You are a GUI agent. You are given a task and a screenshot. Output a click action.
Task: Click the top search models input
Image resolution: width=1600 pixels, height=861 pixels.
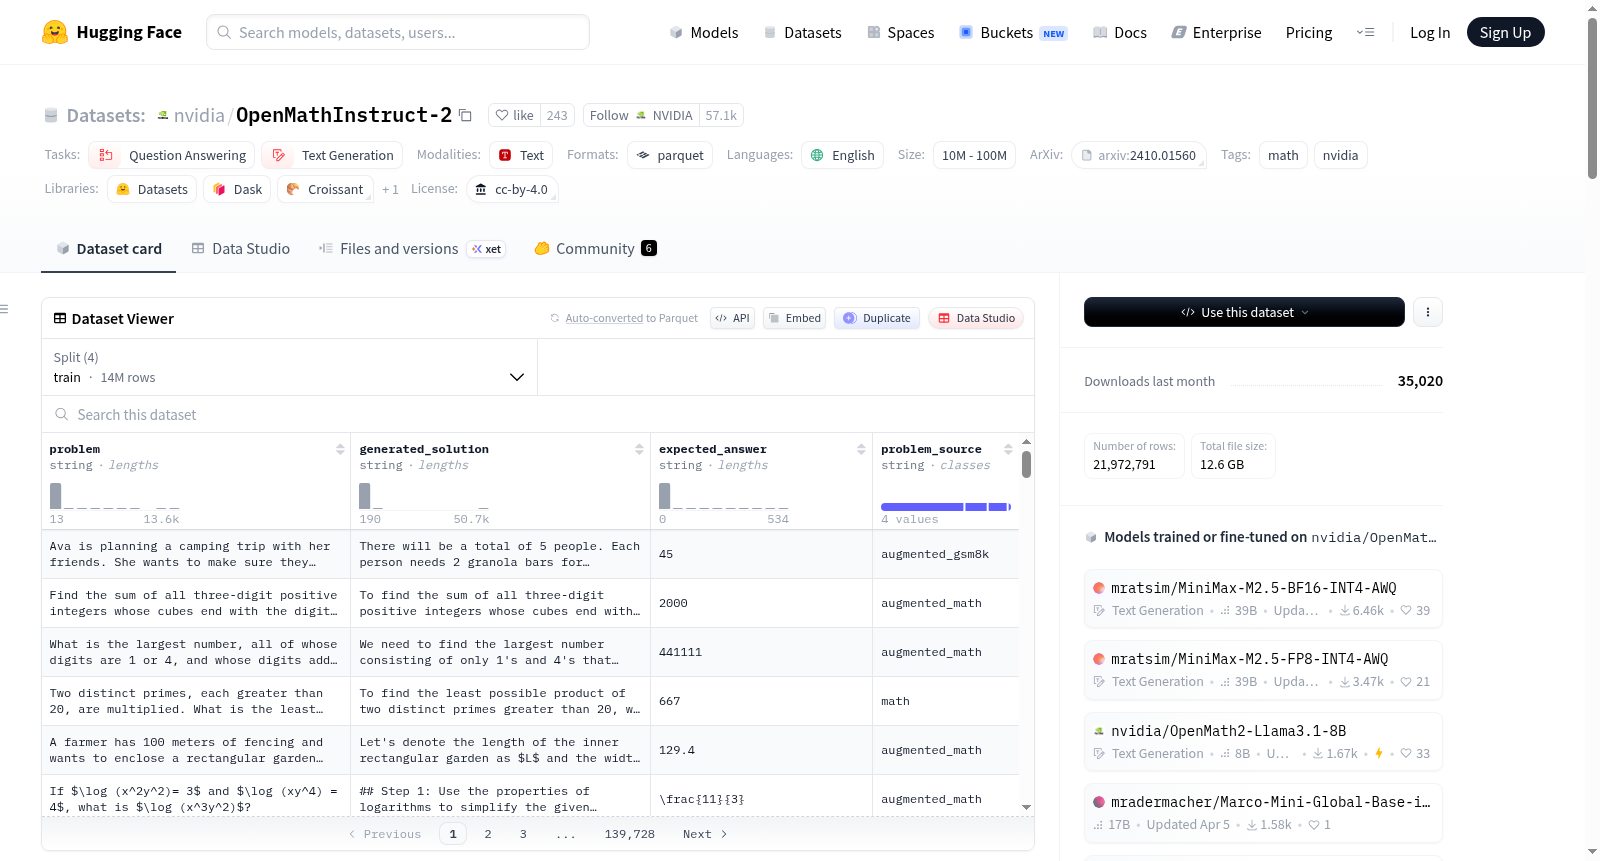(x=398, y=32)
